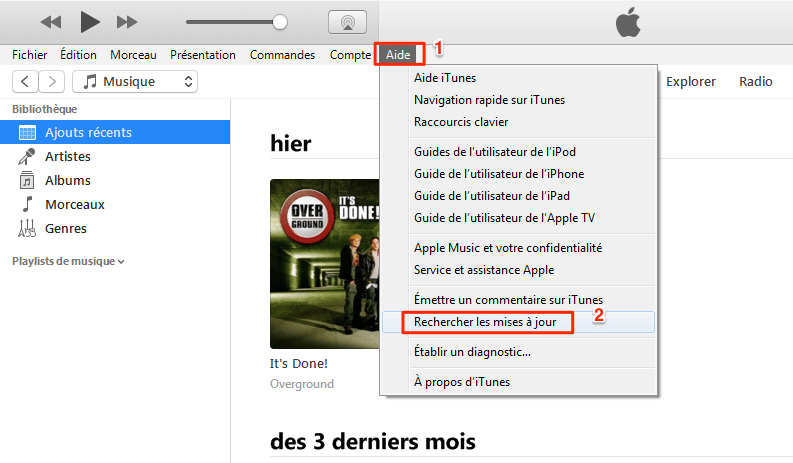Screen dimensions: 793x463
Task: Choose Apple Music et votre confidentialité
Action: pyautogui.click(x=518, y=248)
